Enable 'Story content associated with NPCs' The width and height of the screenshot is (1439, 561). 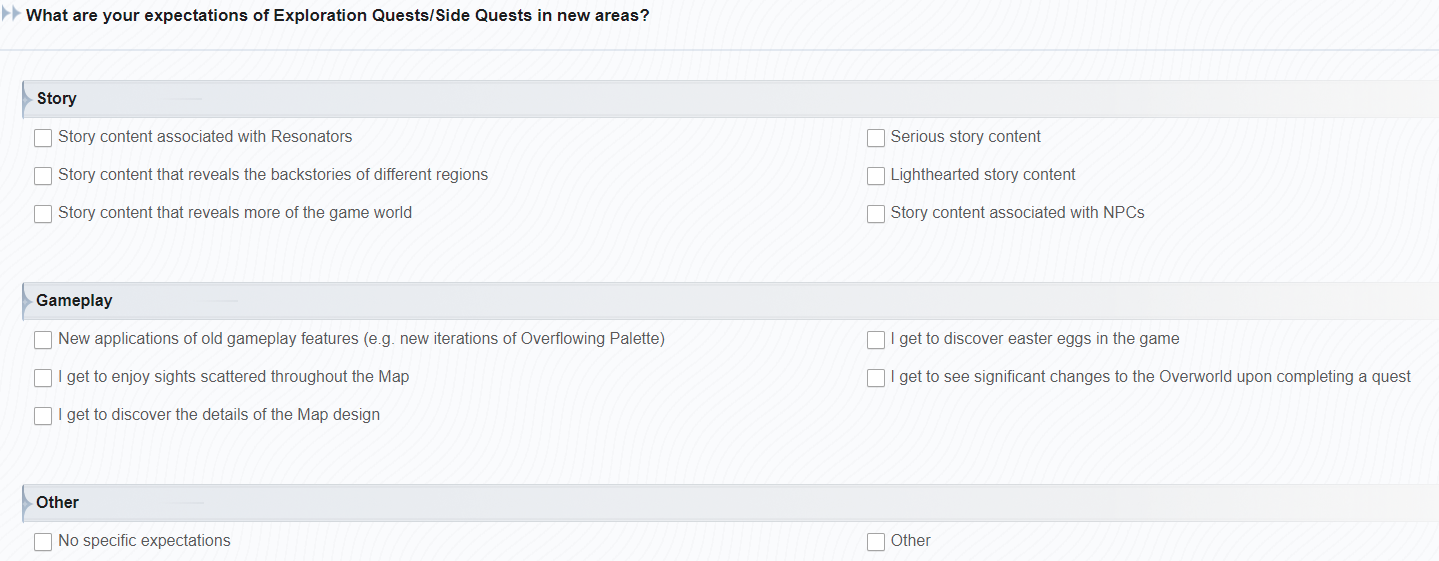coord(876,214)
